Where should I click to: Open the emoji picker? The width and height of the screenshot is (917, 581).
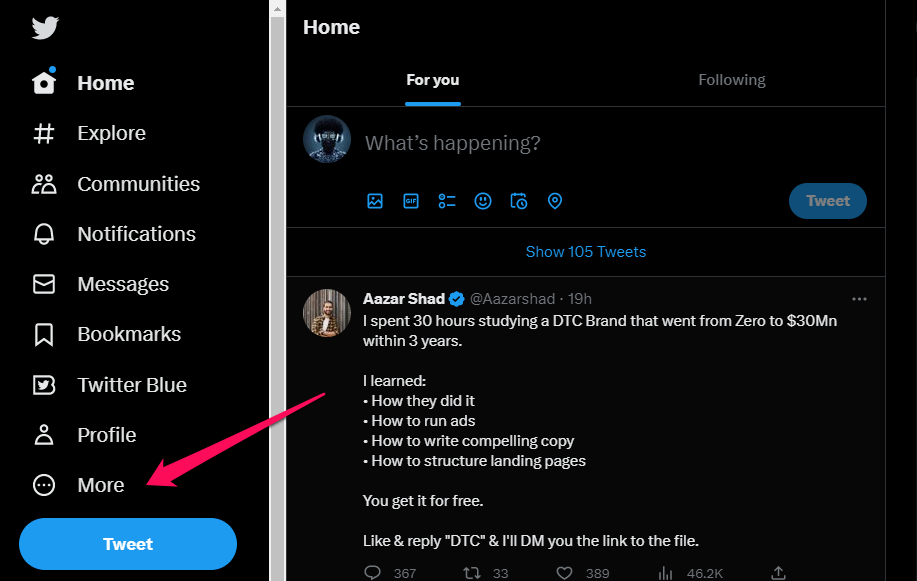tap(482, 201)
